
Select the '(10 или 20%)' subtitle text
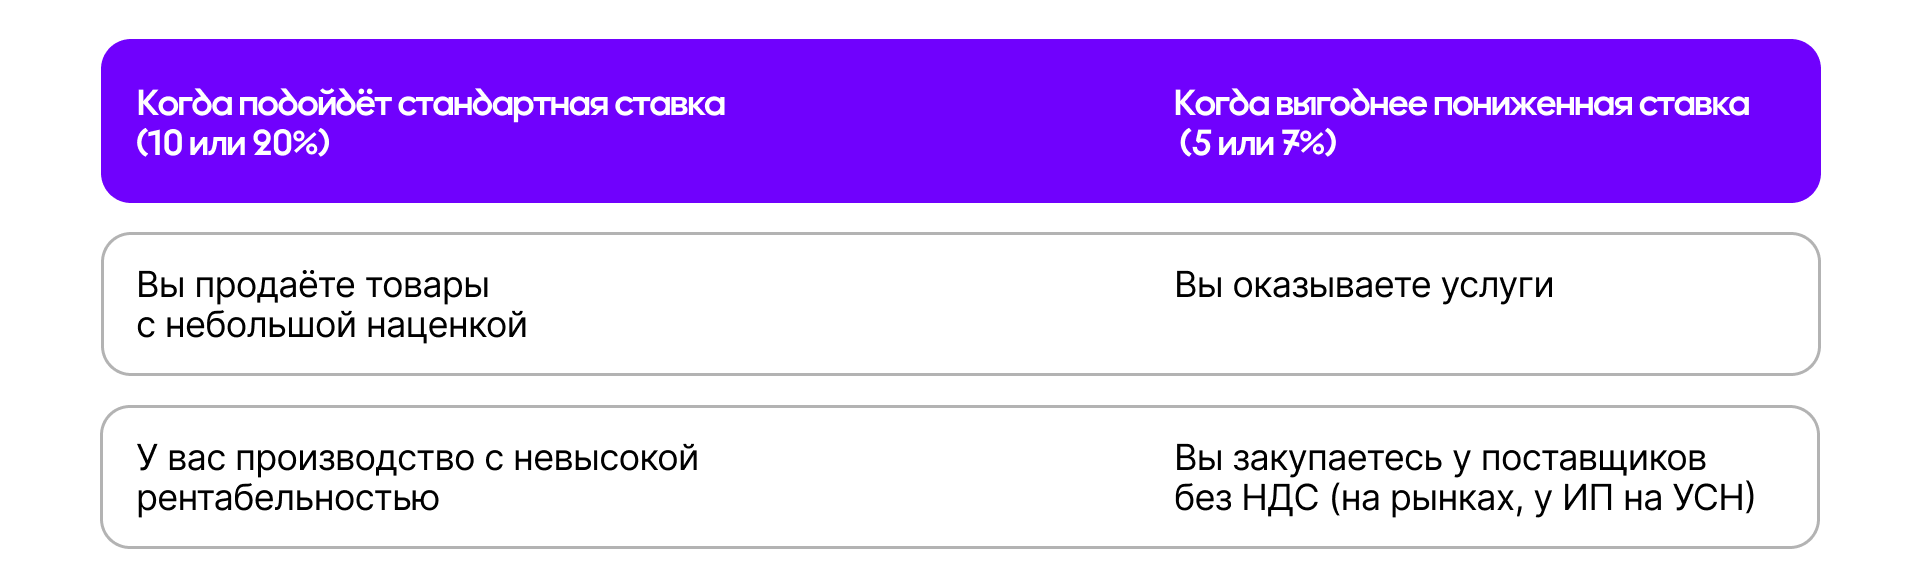[234, 144]
